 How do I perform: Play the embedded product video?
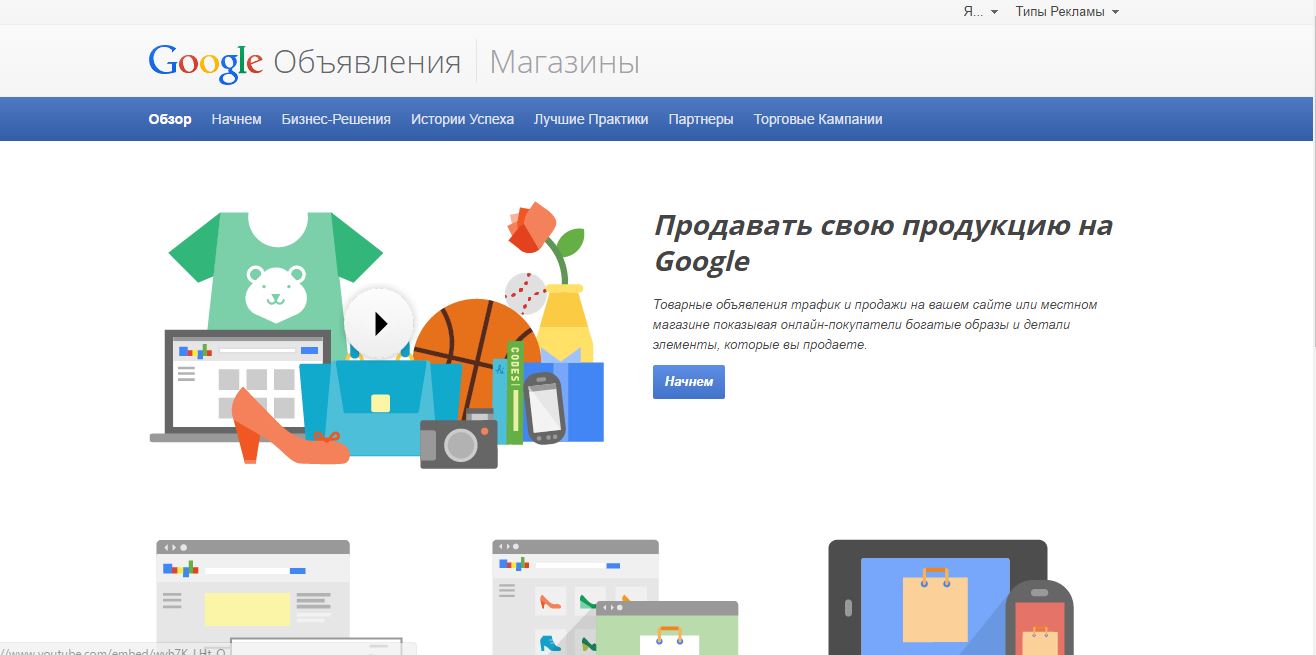(379, 323)
